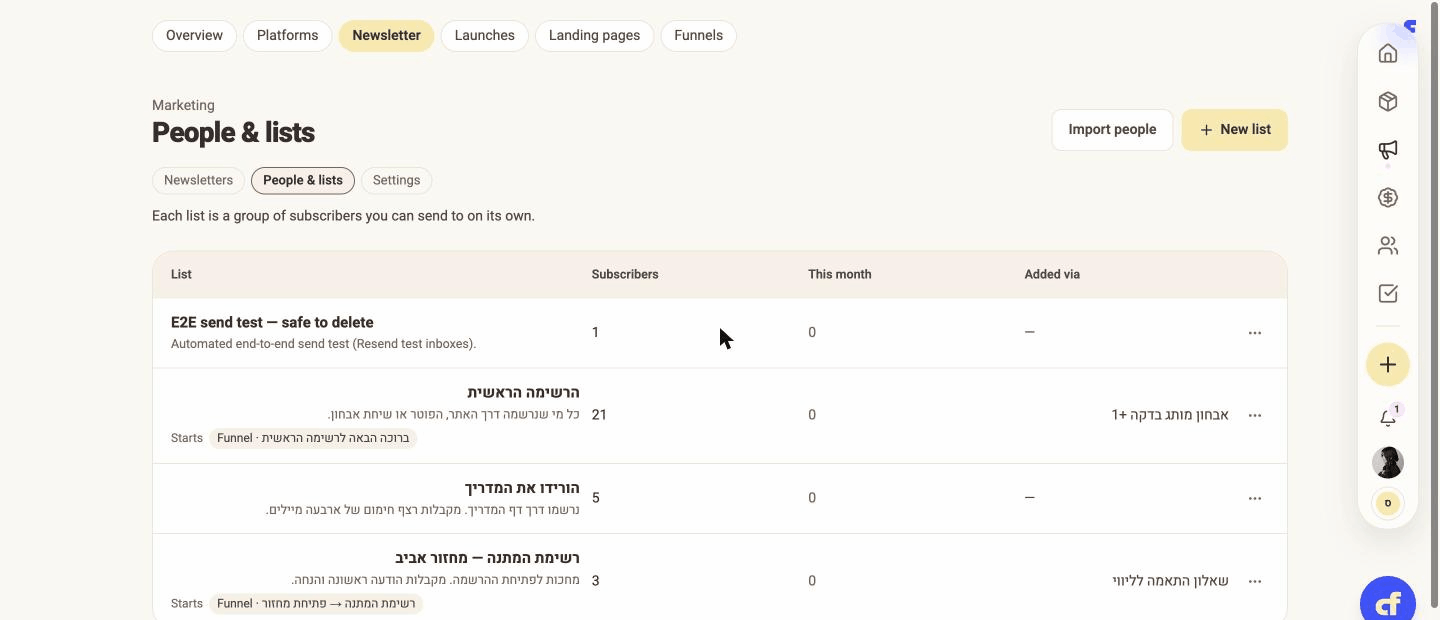Click the This month column header
Viewport: 1440px width, 620px height.
point(840,275)
